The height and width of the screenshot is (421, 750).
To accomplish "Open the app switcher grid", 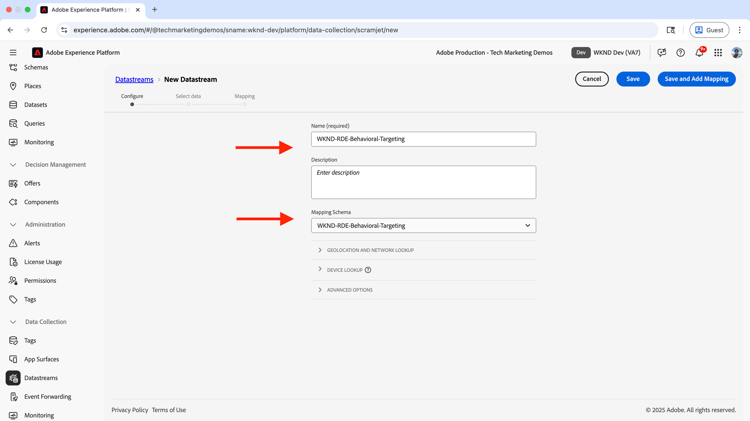I will pyautogui.click(x=718, y=53).
